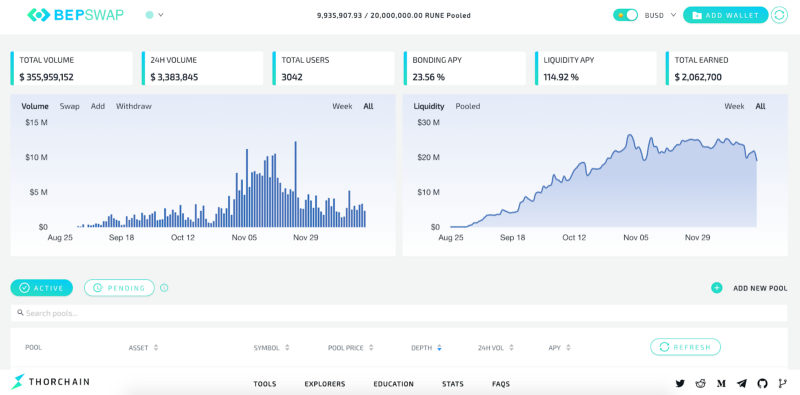Open the Medium icon link
This screenshot has height=395, width=800.
(721, 383)
